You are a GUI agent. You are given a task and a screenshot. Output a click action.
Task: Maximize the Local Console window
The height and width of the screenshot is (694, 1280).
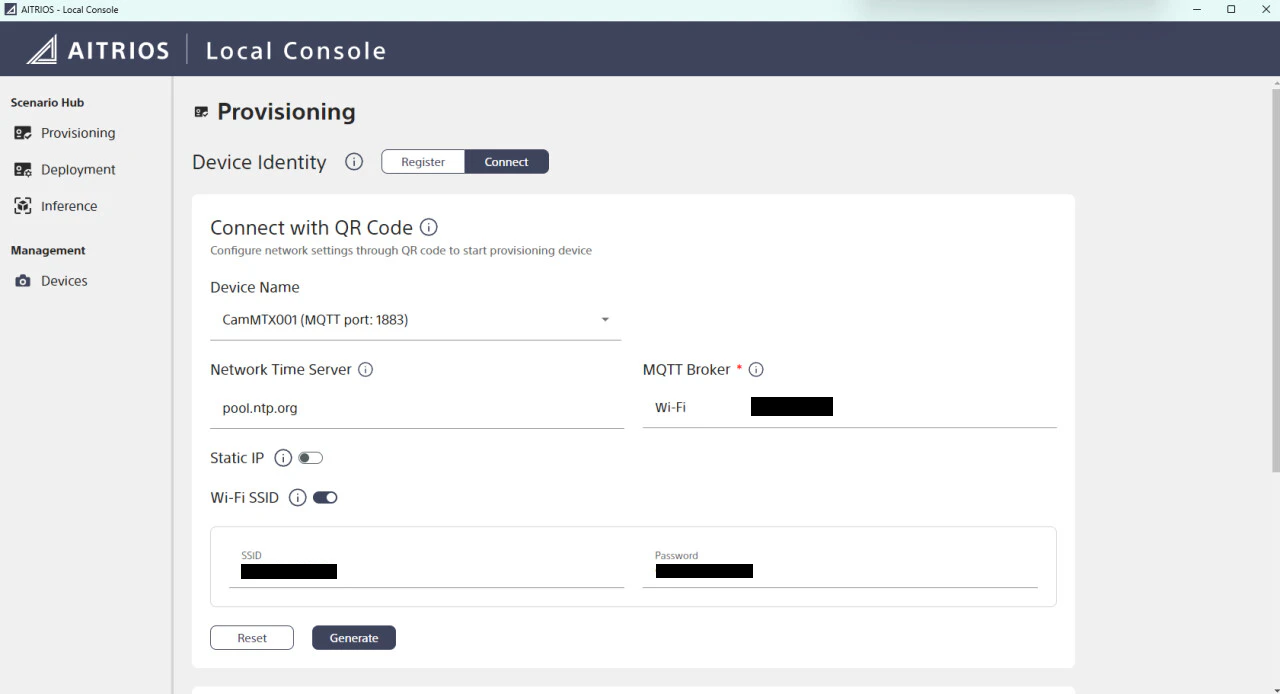[x=1231, y=9]
